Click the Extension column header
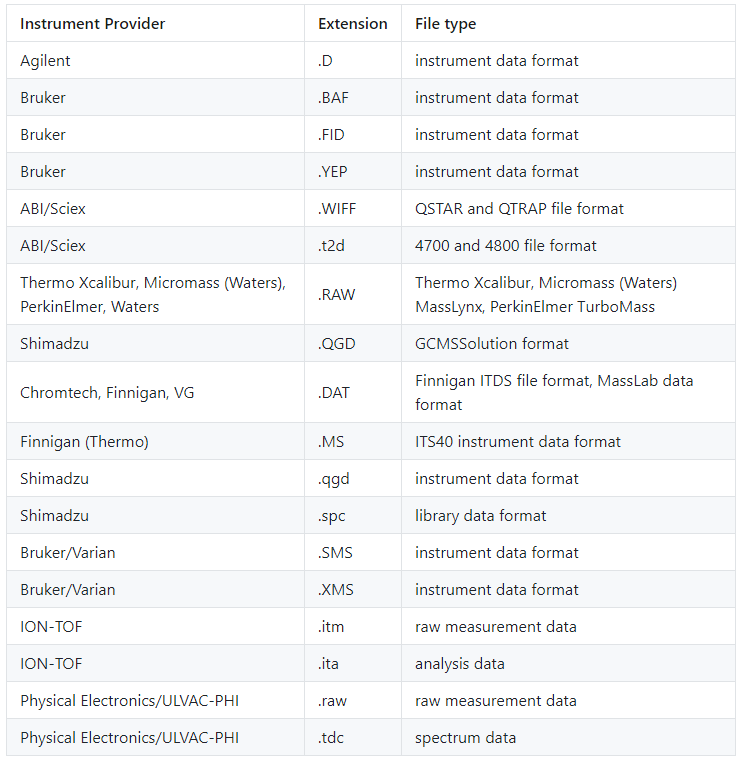This screenshot has height=761, width=742. pyautogui.click(x=352, y=23)
